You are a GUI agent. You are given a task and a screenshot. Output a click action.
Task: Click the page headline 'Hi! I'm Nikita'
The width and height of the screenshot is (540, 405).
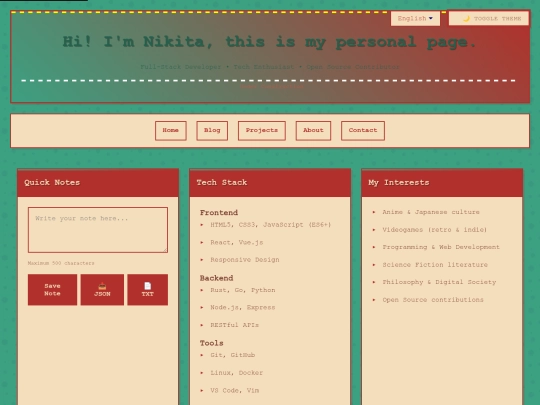pos(270,42)
